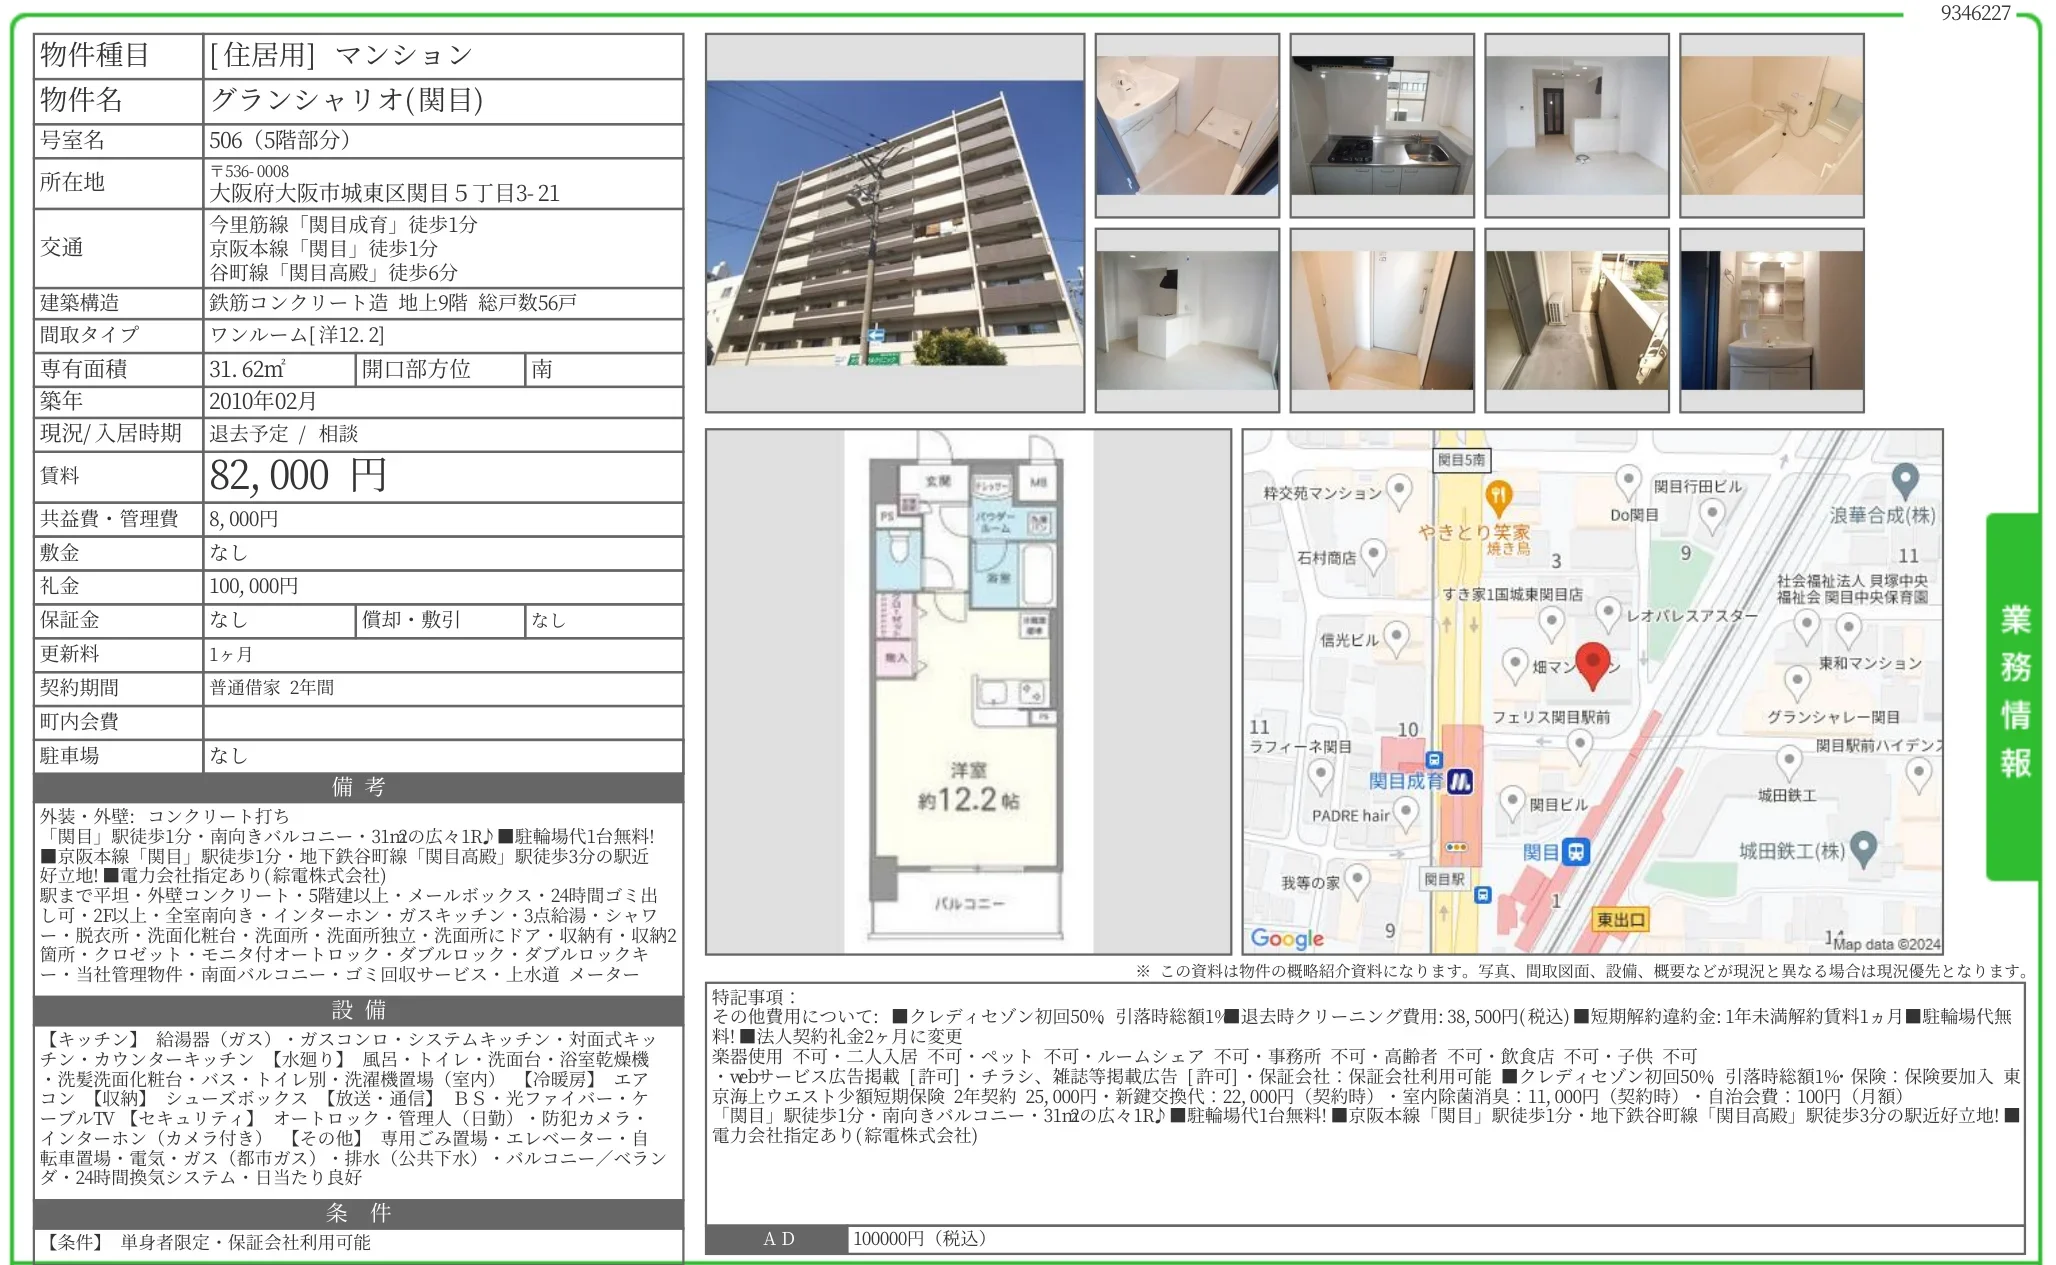Viewport: 2056px width, 1265px height.
Task: Open the kitchen stove photo thumbnail
Action: [x=1381, y=125]
